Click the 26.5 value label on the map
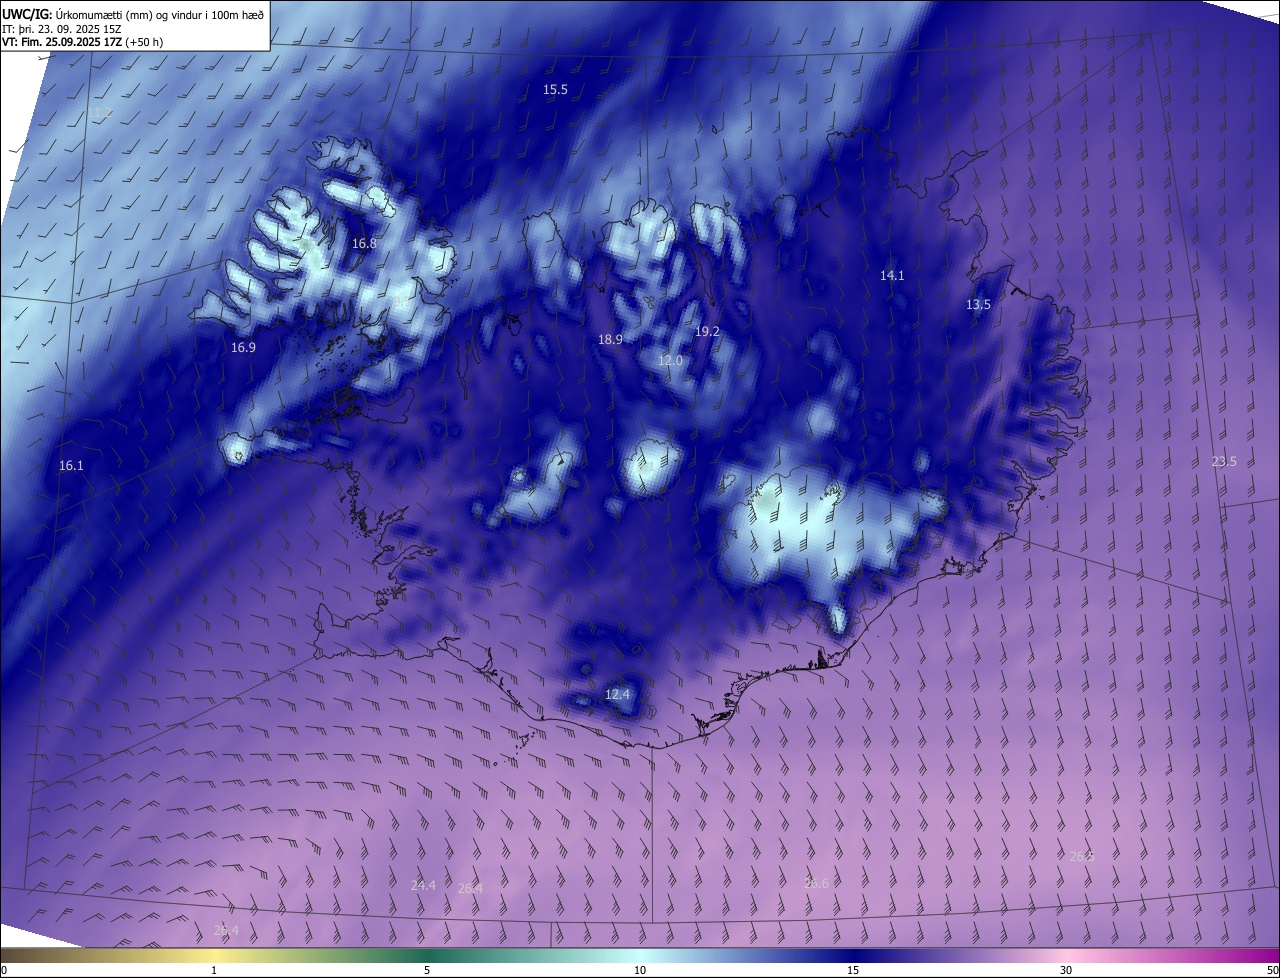The width and height of the screenshot is (1280, 978). (1082, 857)
